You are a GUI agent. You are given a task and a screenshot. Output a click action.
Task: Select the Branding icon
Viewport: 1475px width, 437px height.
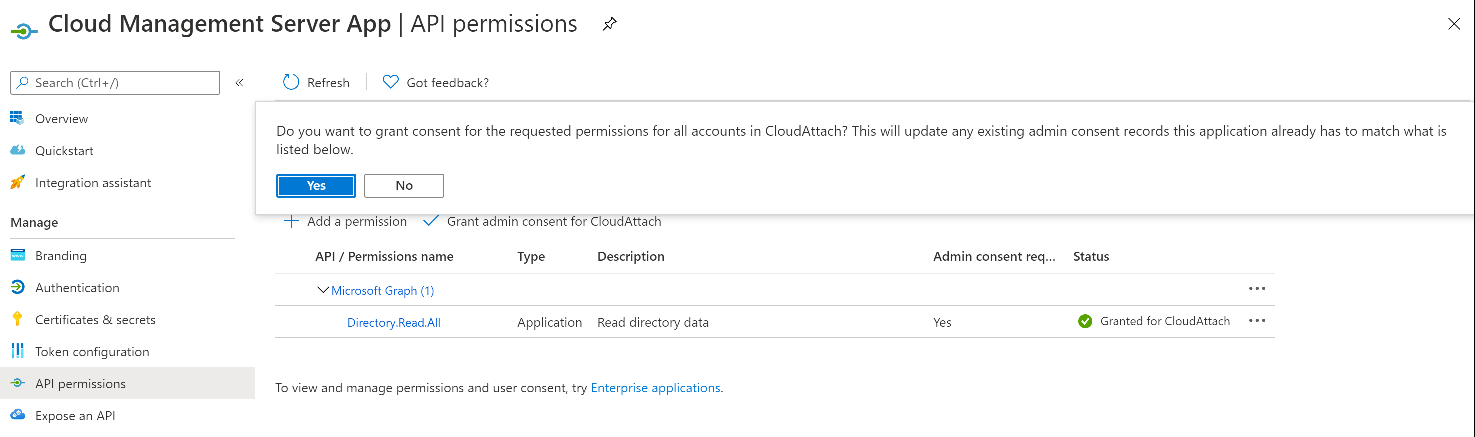[x=17, y=255]
